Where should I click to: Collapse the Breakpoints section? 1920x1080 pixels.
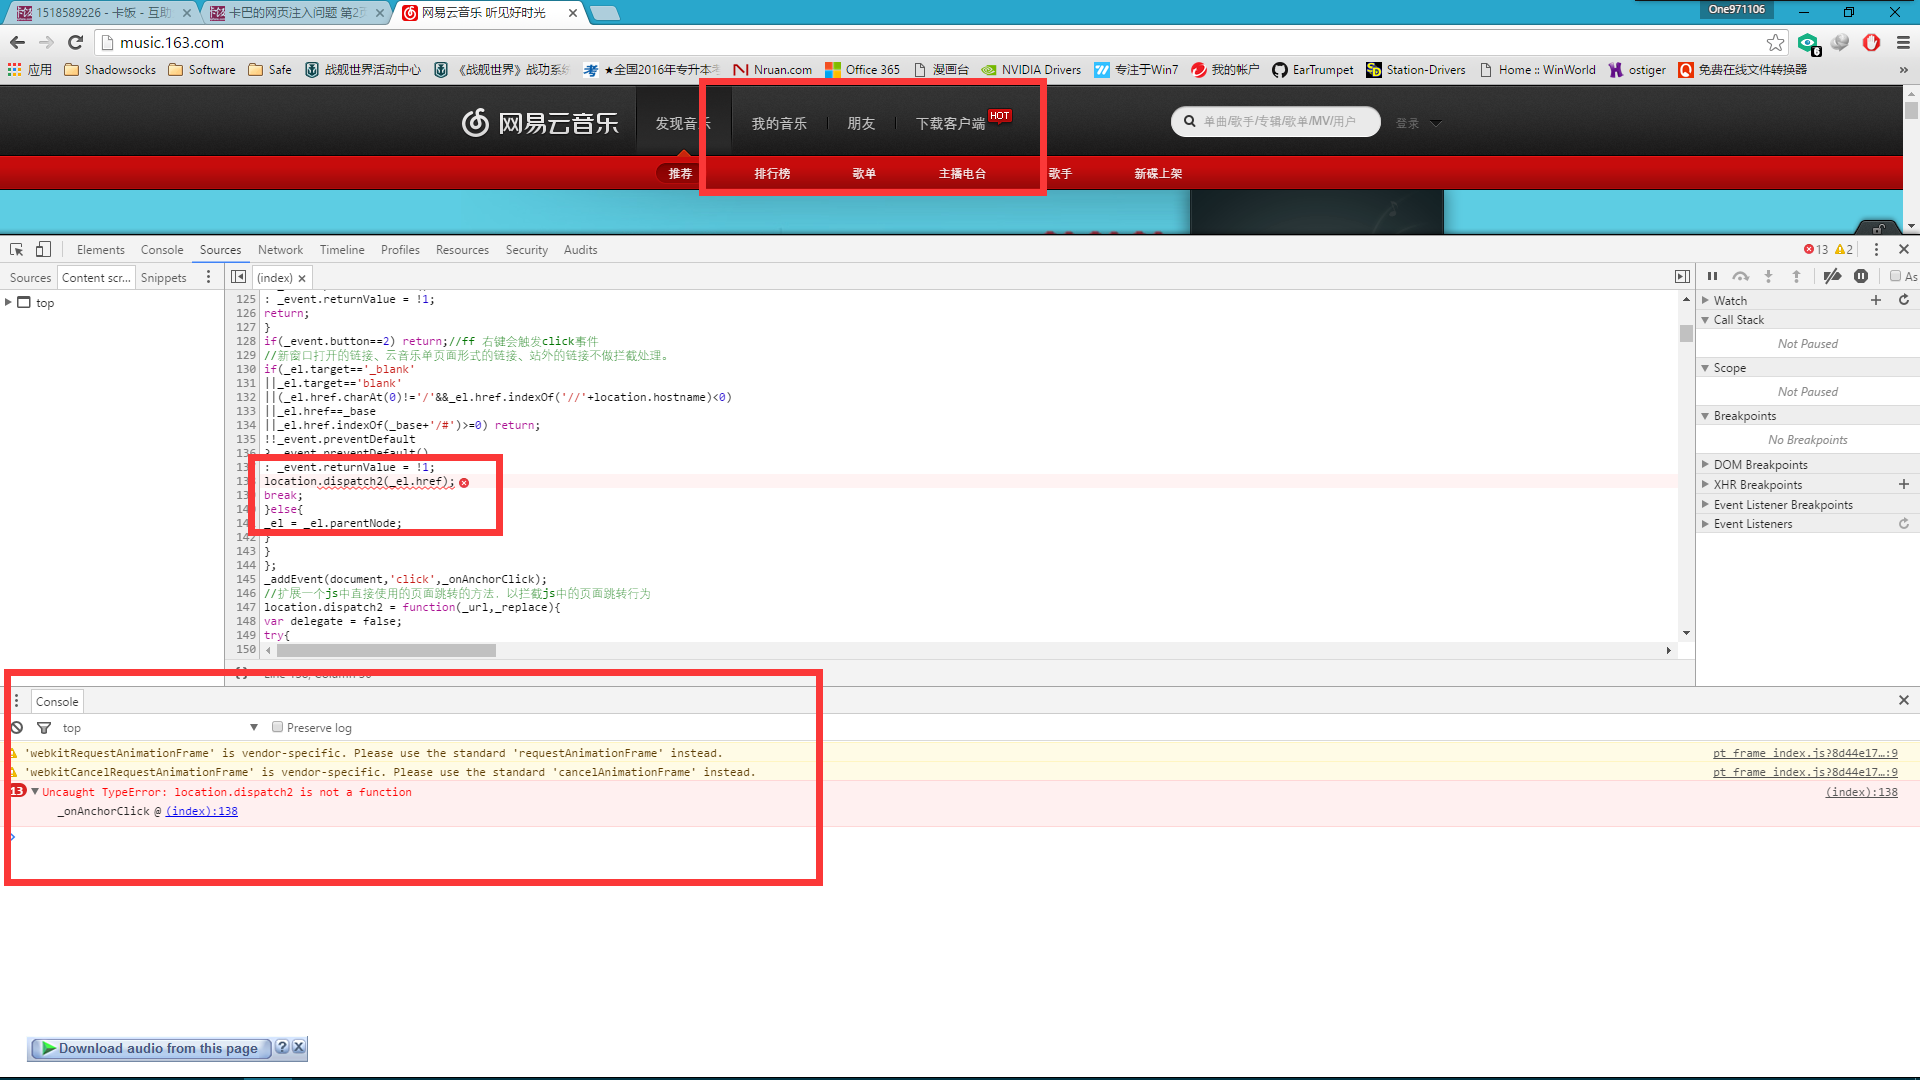(x=1705, y=416)
